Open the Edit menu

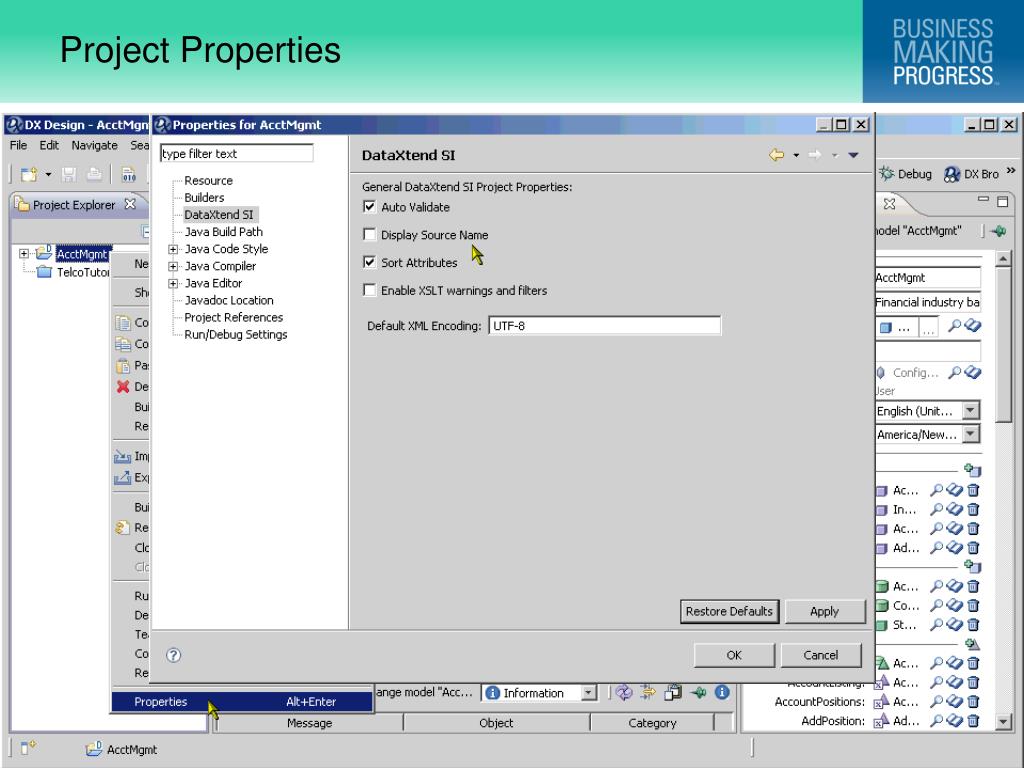[x=49, y=145]
